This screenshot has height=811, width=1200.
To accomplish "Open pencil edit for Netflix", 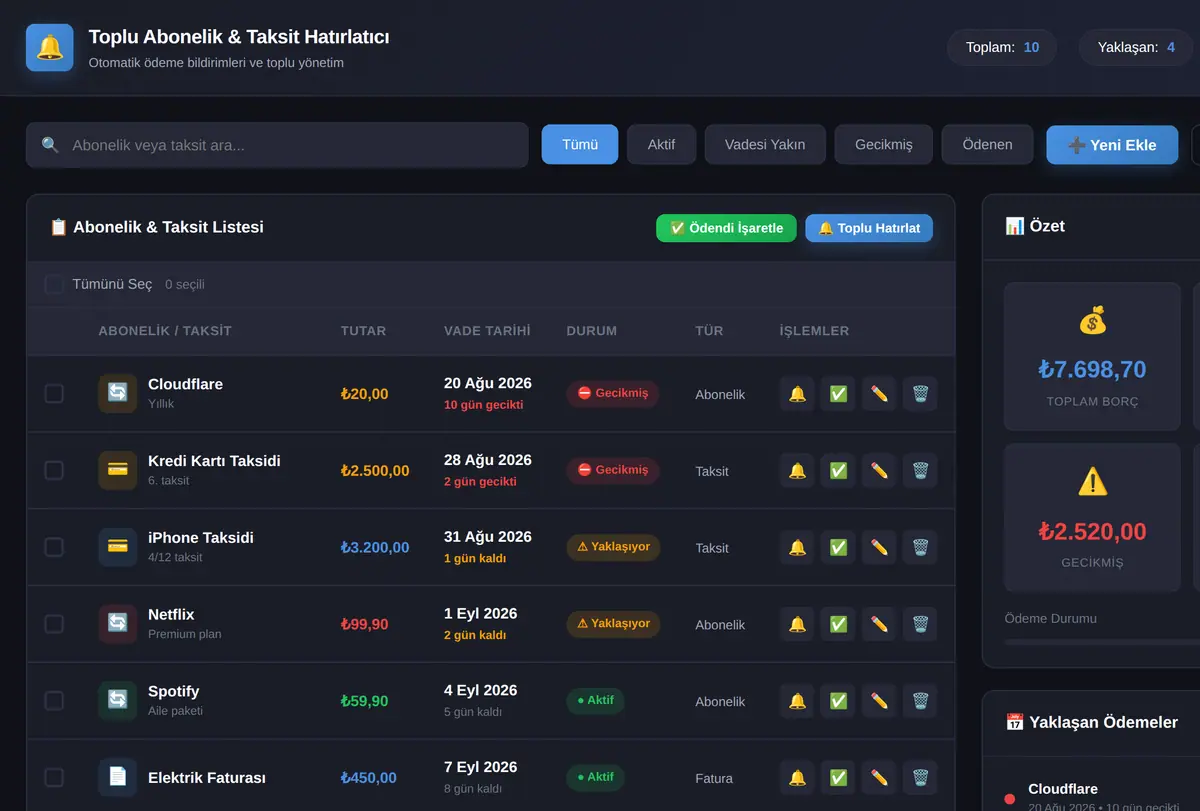I will (x=879, y=624).
